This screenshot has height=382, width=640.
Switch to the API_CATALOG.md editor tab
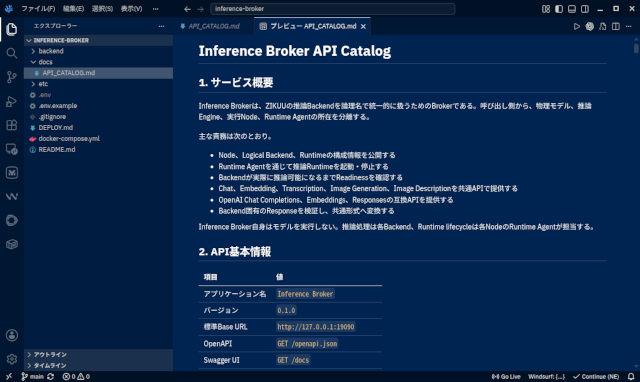(x=210, y=26)
